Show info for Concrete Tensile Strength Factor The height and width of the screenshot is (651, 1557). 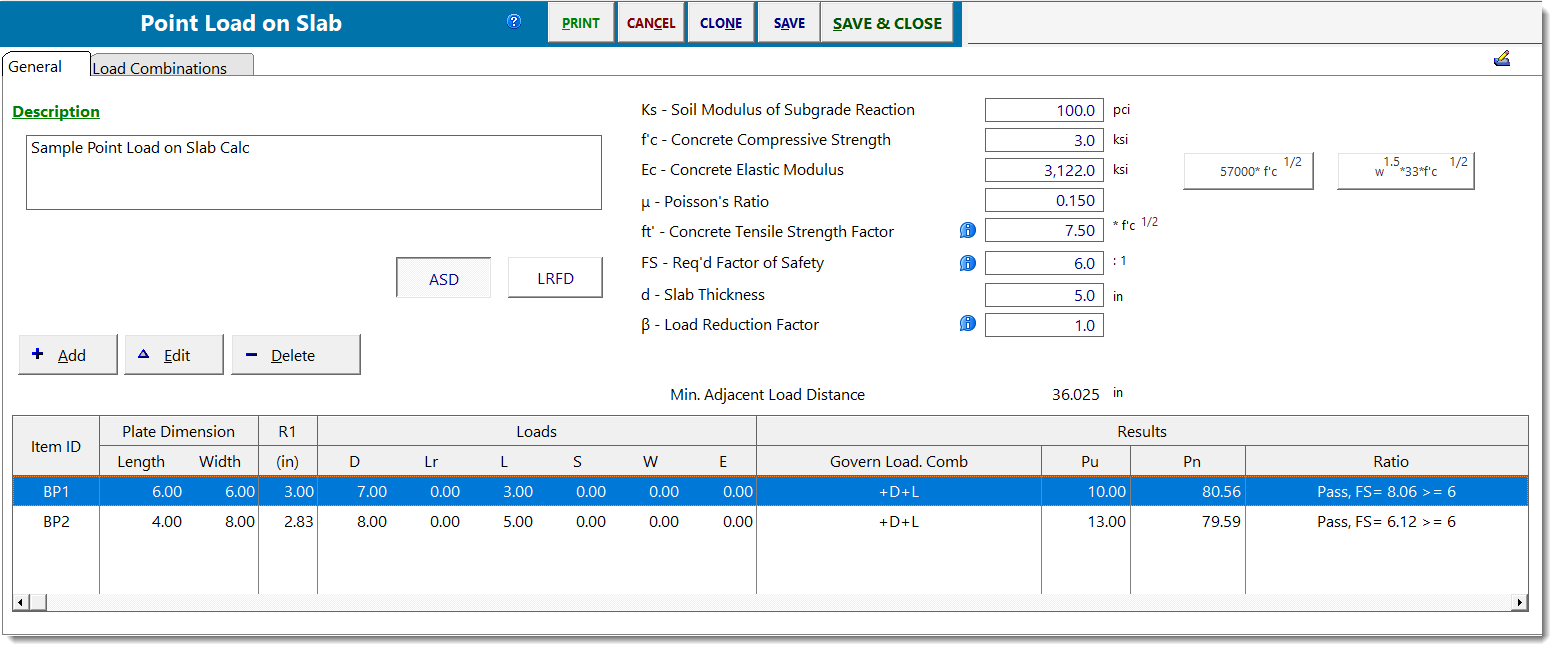pyautogui.click(x=966, y=230)
